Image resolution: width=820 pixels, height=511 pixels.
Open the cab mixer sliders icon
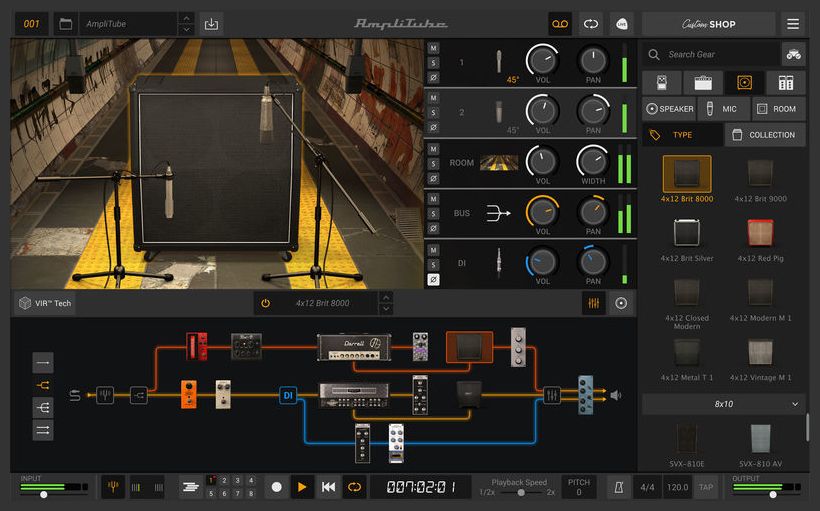pos(594,303)
